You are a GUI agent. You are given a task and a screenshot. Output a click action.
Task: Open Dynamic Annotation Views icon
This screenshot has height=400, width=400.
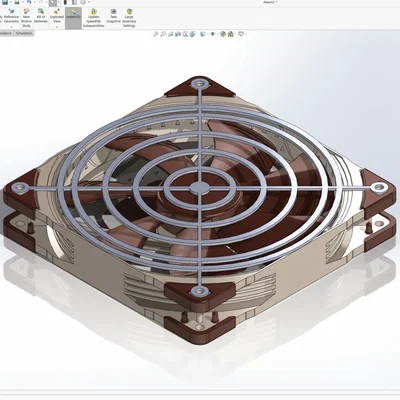(185, 34)
